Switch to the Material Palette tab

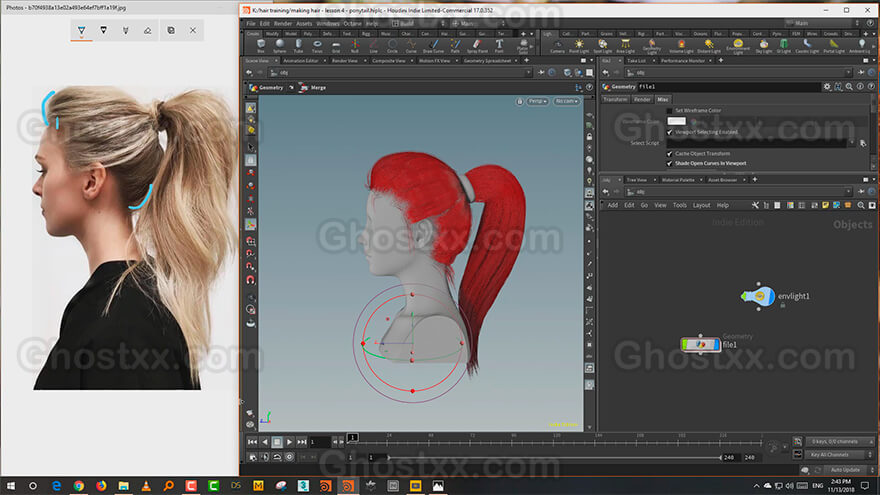click(x=678, y=180)
